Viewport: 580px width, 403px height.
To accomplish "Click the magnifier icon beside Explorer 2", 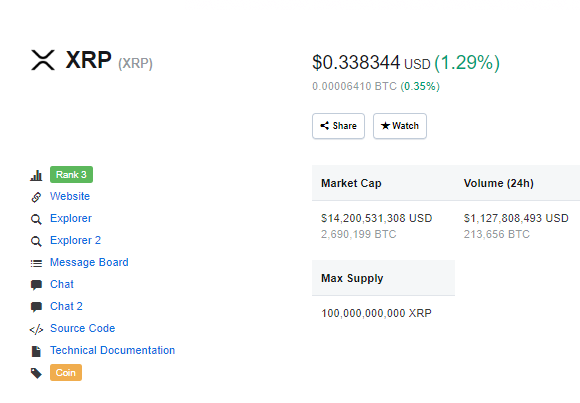I will click(36, 241).
